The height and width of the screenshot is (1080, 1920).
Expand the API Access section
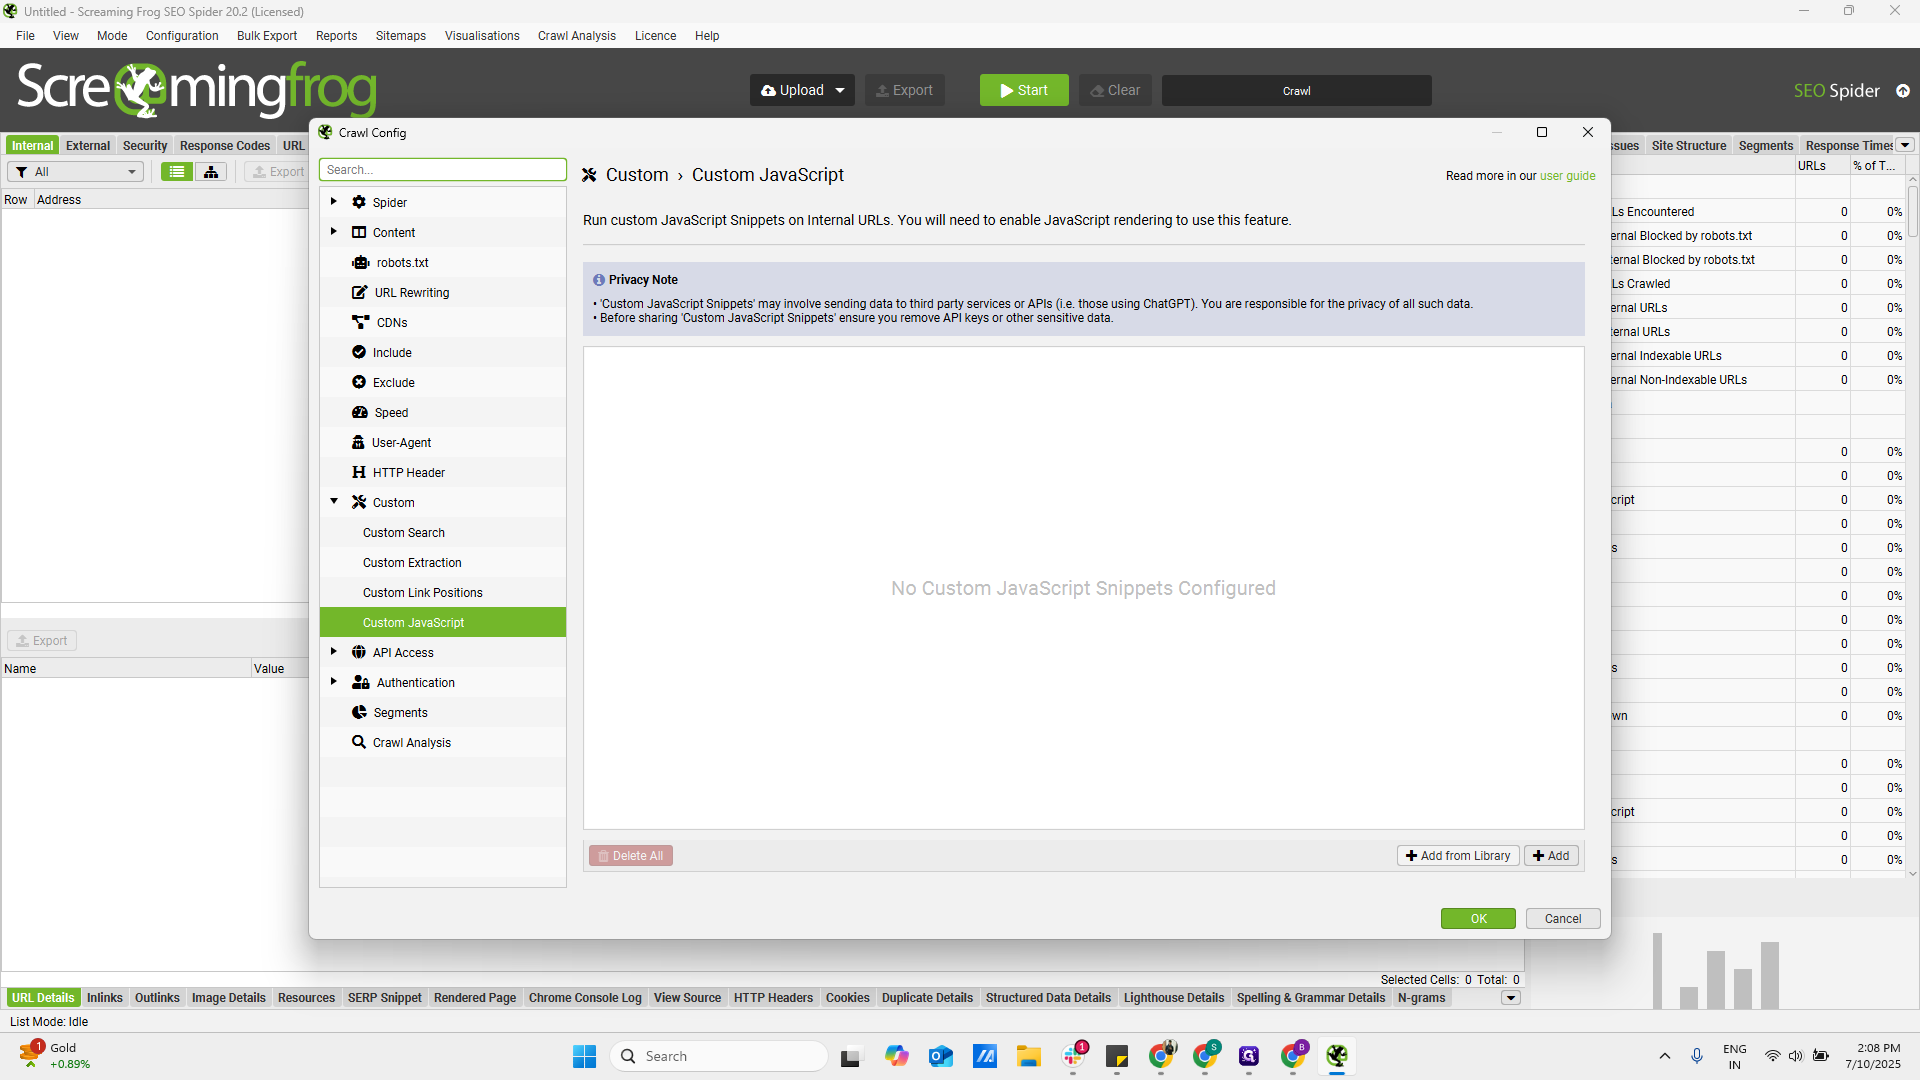[x=334, y=651]
